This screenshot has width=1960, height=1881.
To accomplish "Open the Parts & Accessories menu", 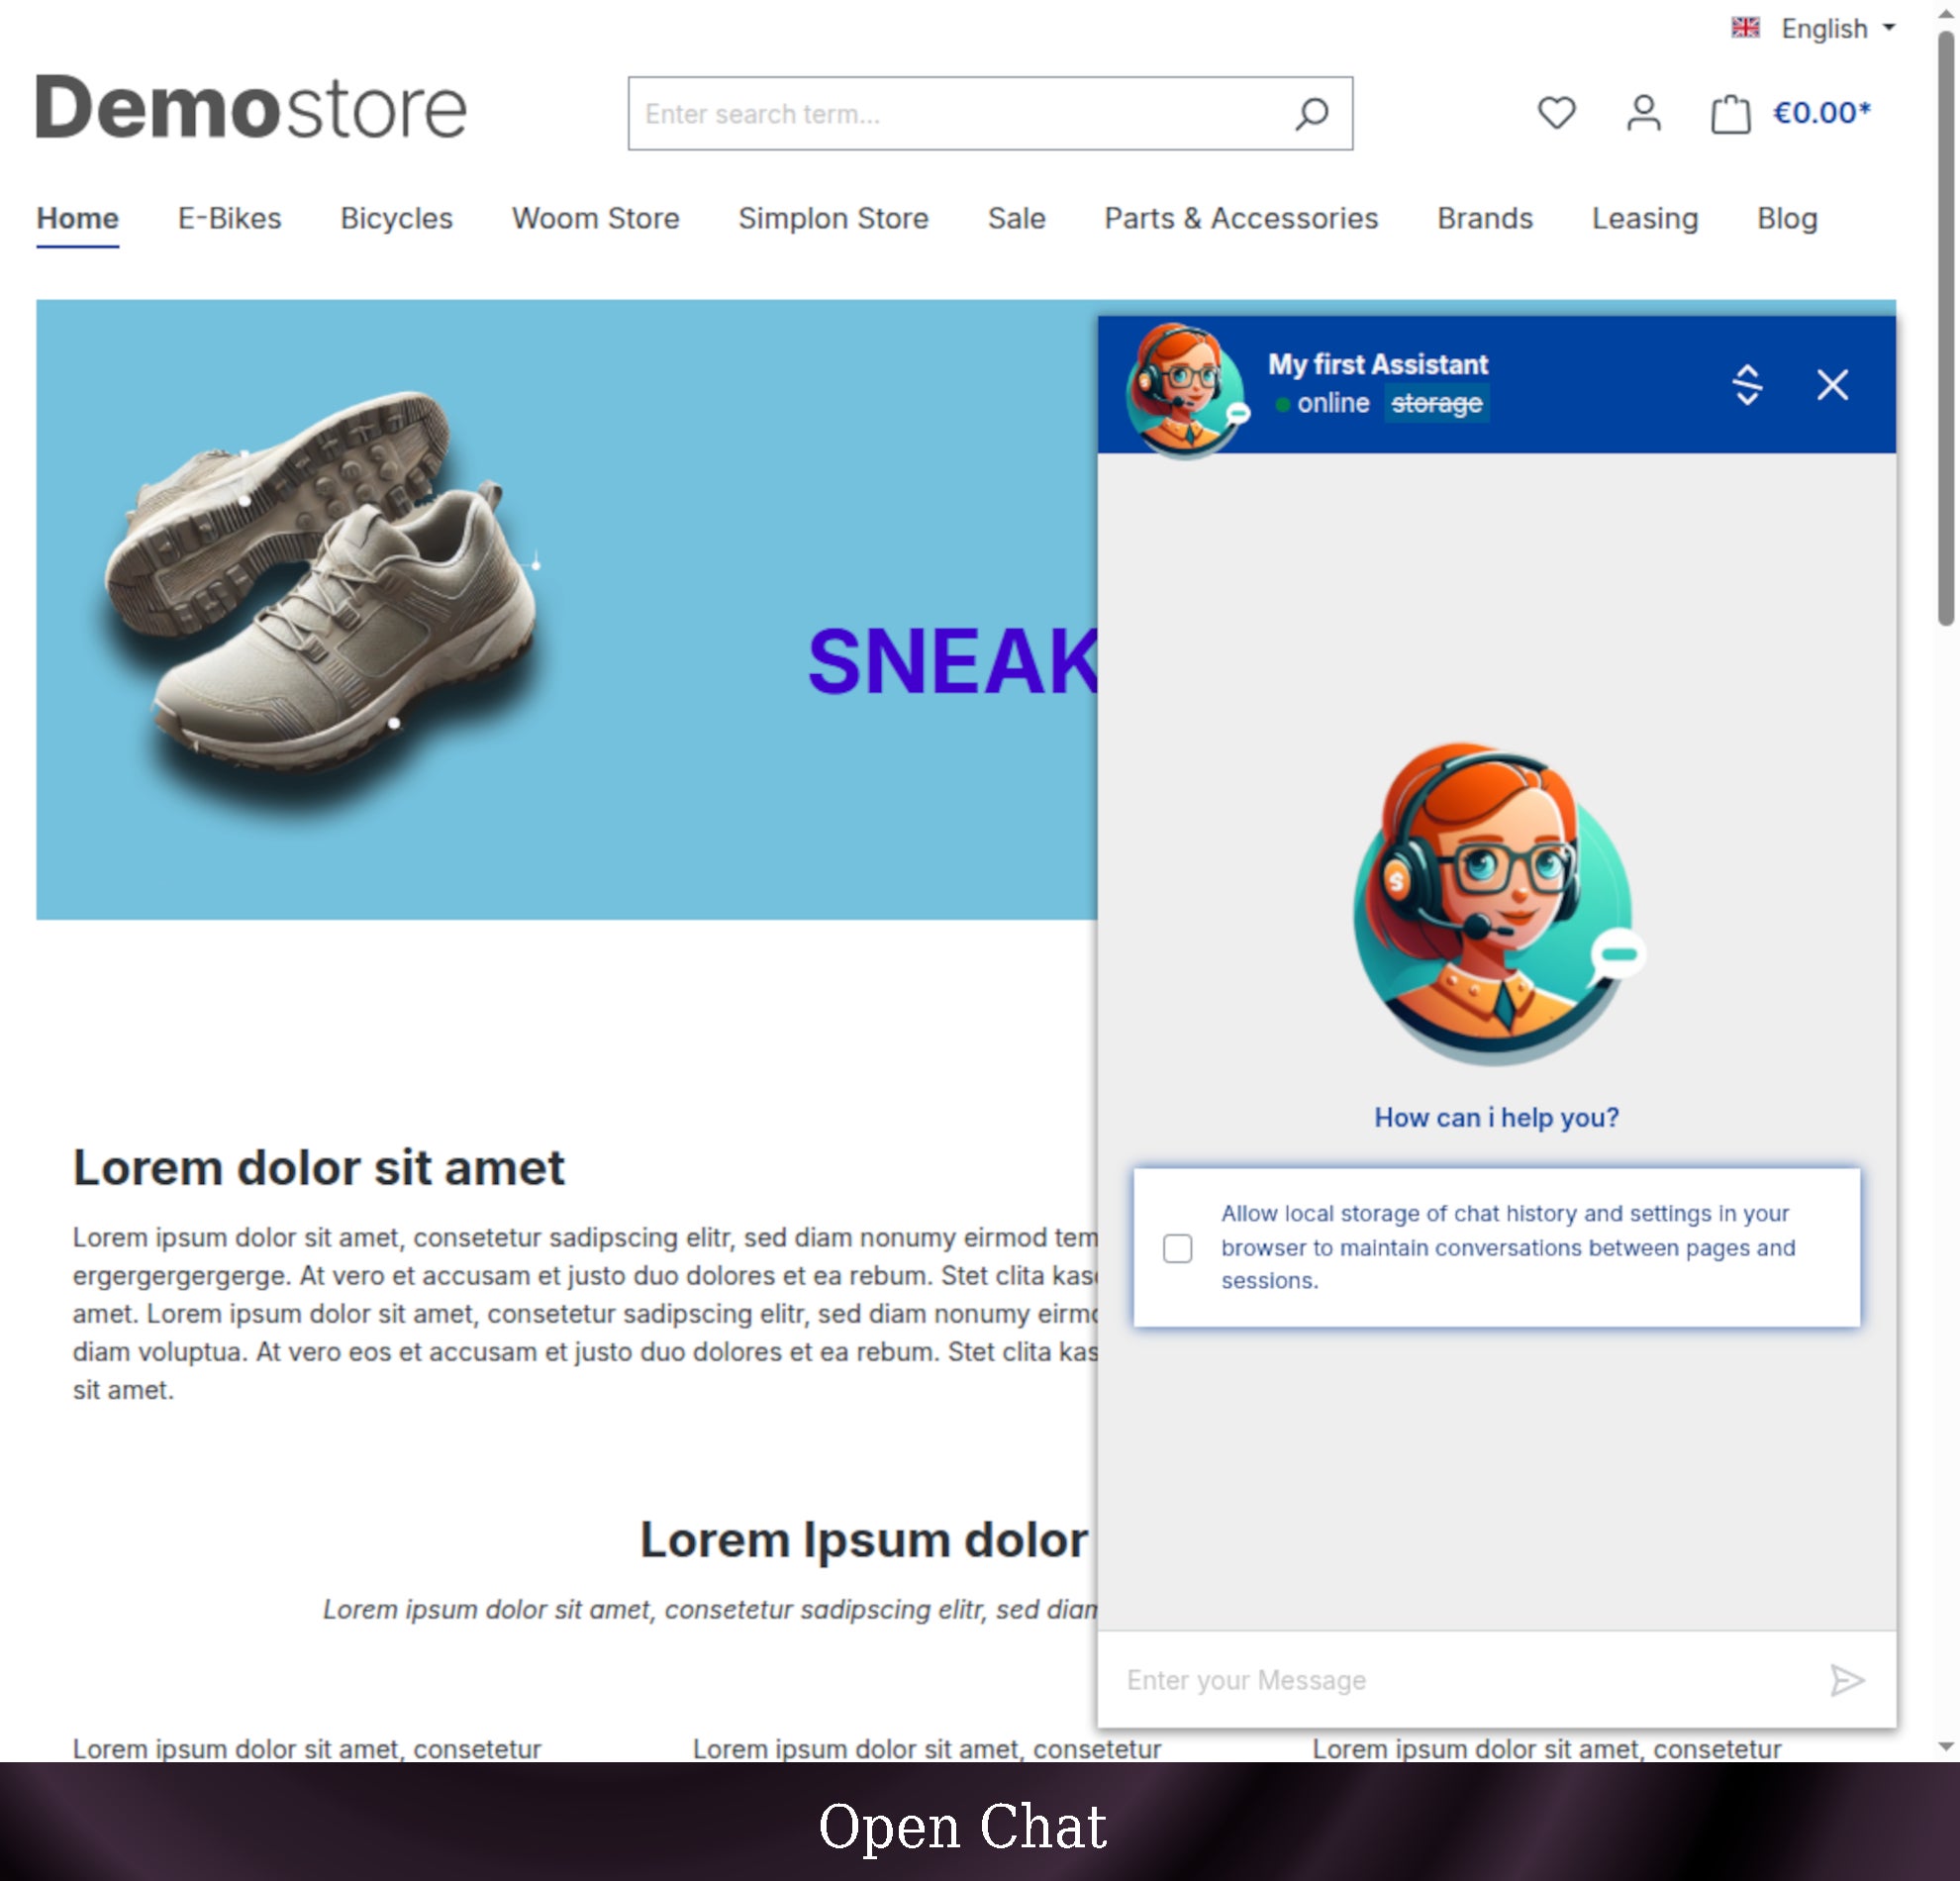I will (1240, 218).
